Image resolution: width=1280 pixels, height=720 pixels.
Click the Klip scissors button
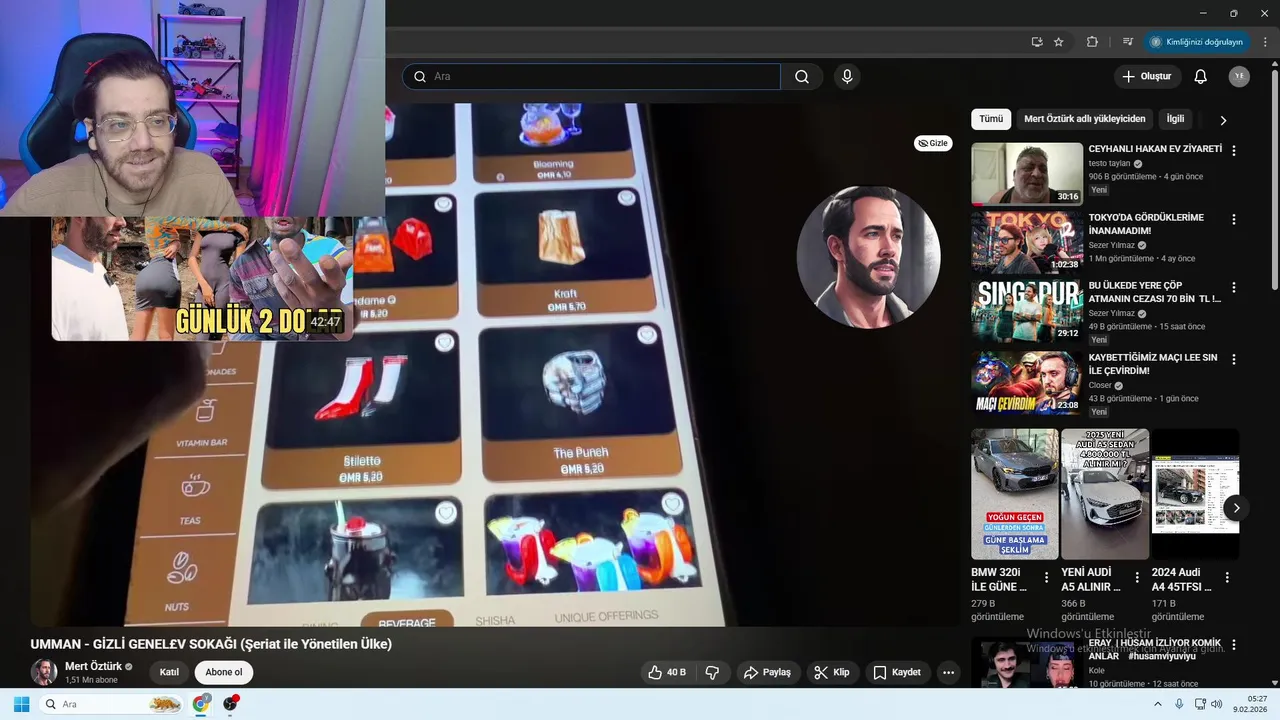click(x=831, y=673)
